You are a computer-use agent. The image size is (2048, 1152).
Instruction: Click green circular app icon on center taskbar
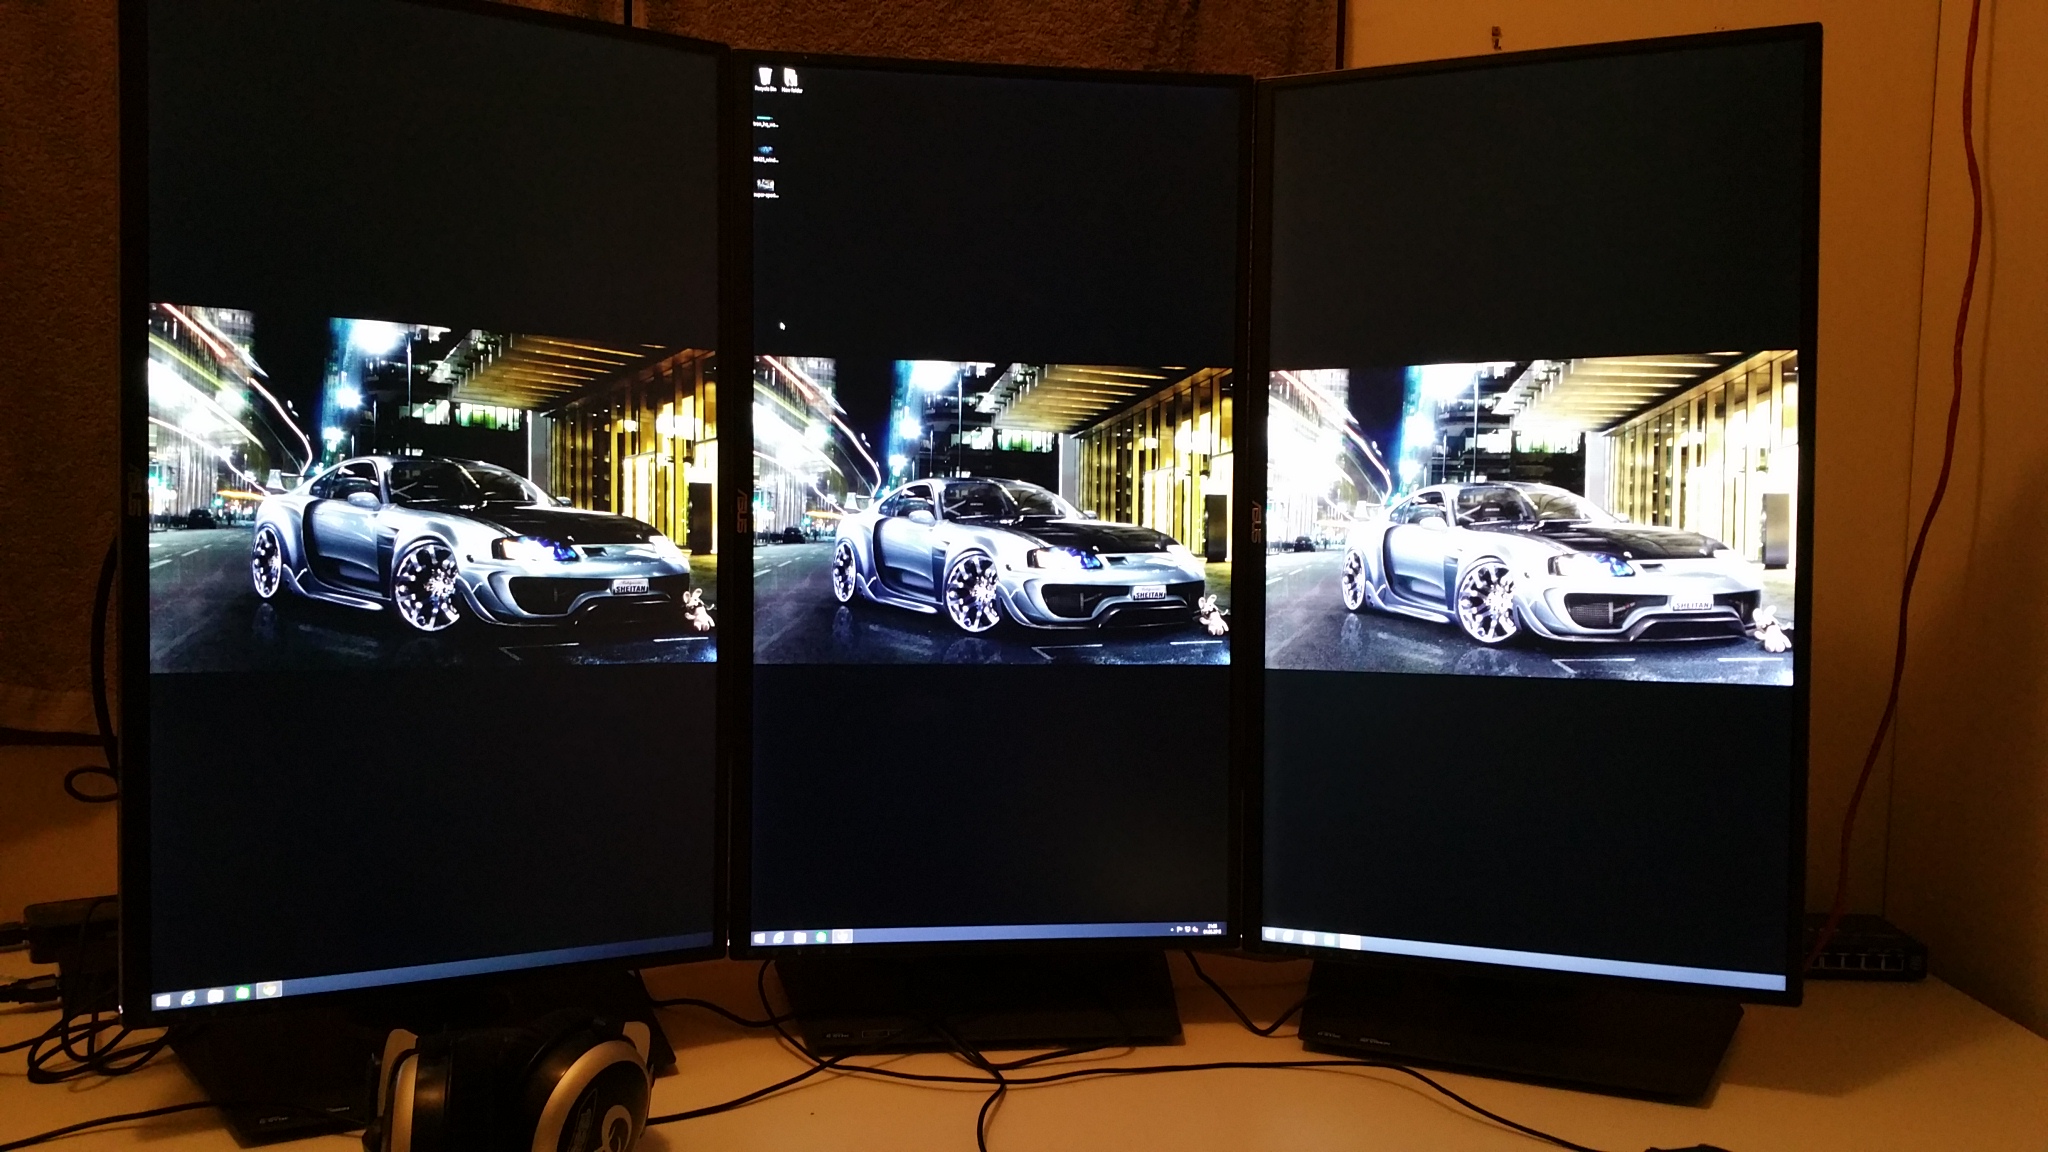point(821,936)
